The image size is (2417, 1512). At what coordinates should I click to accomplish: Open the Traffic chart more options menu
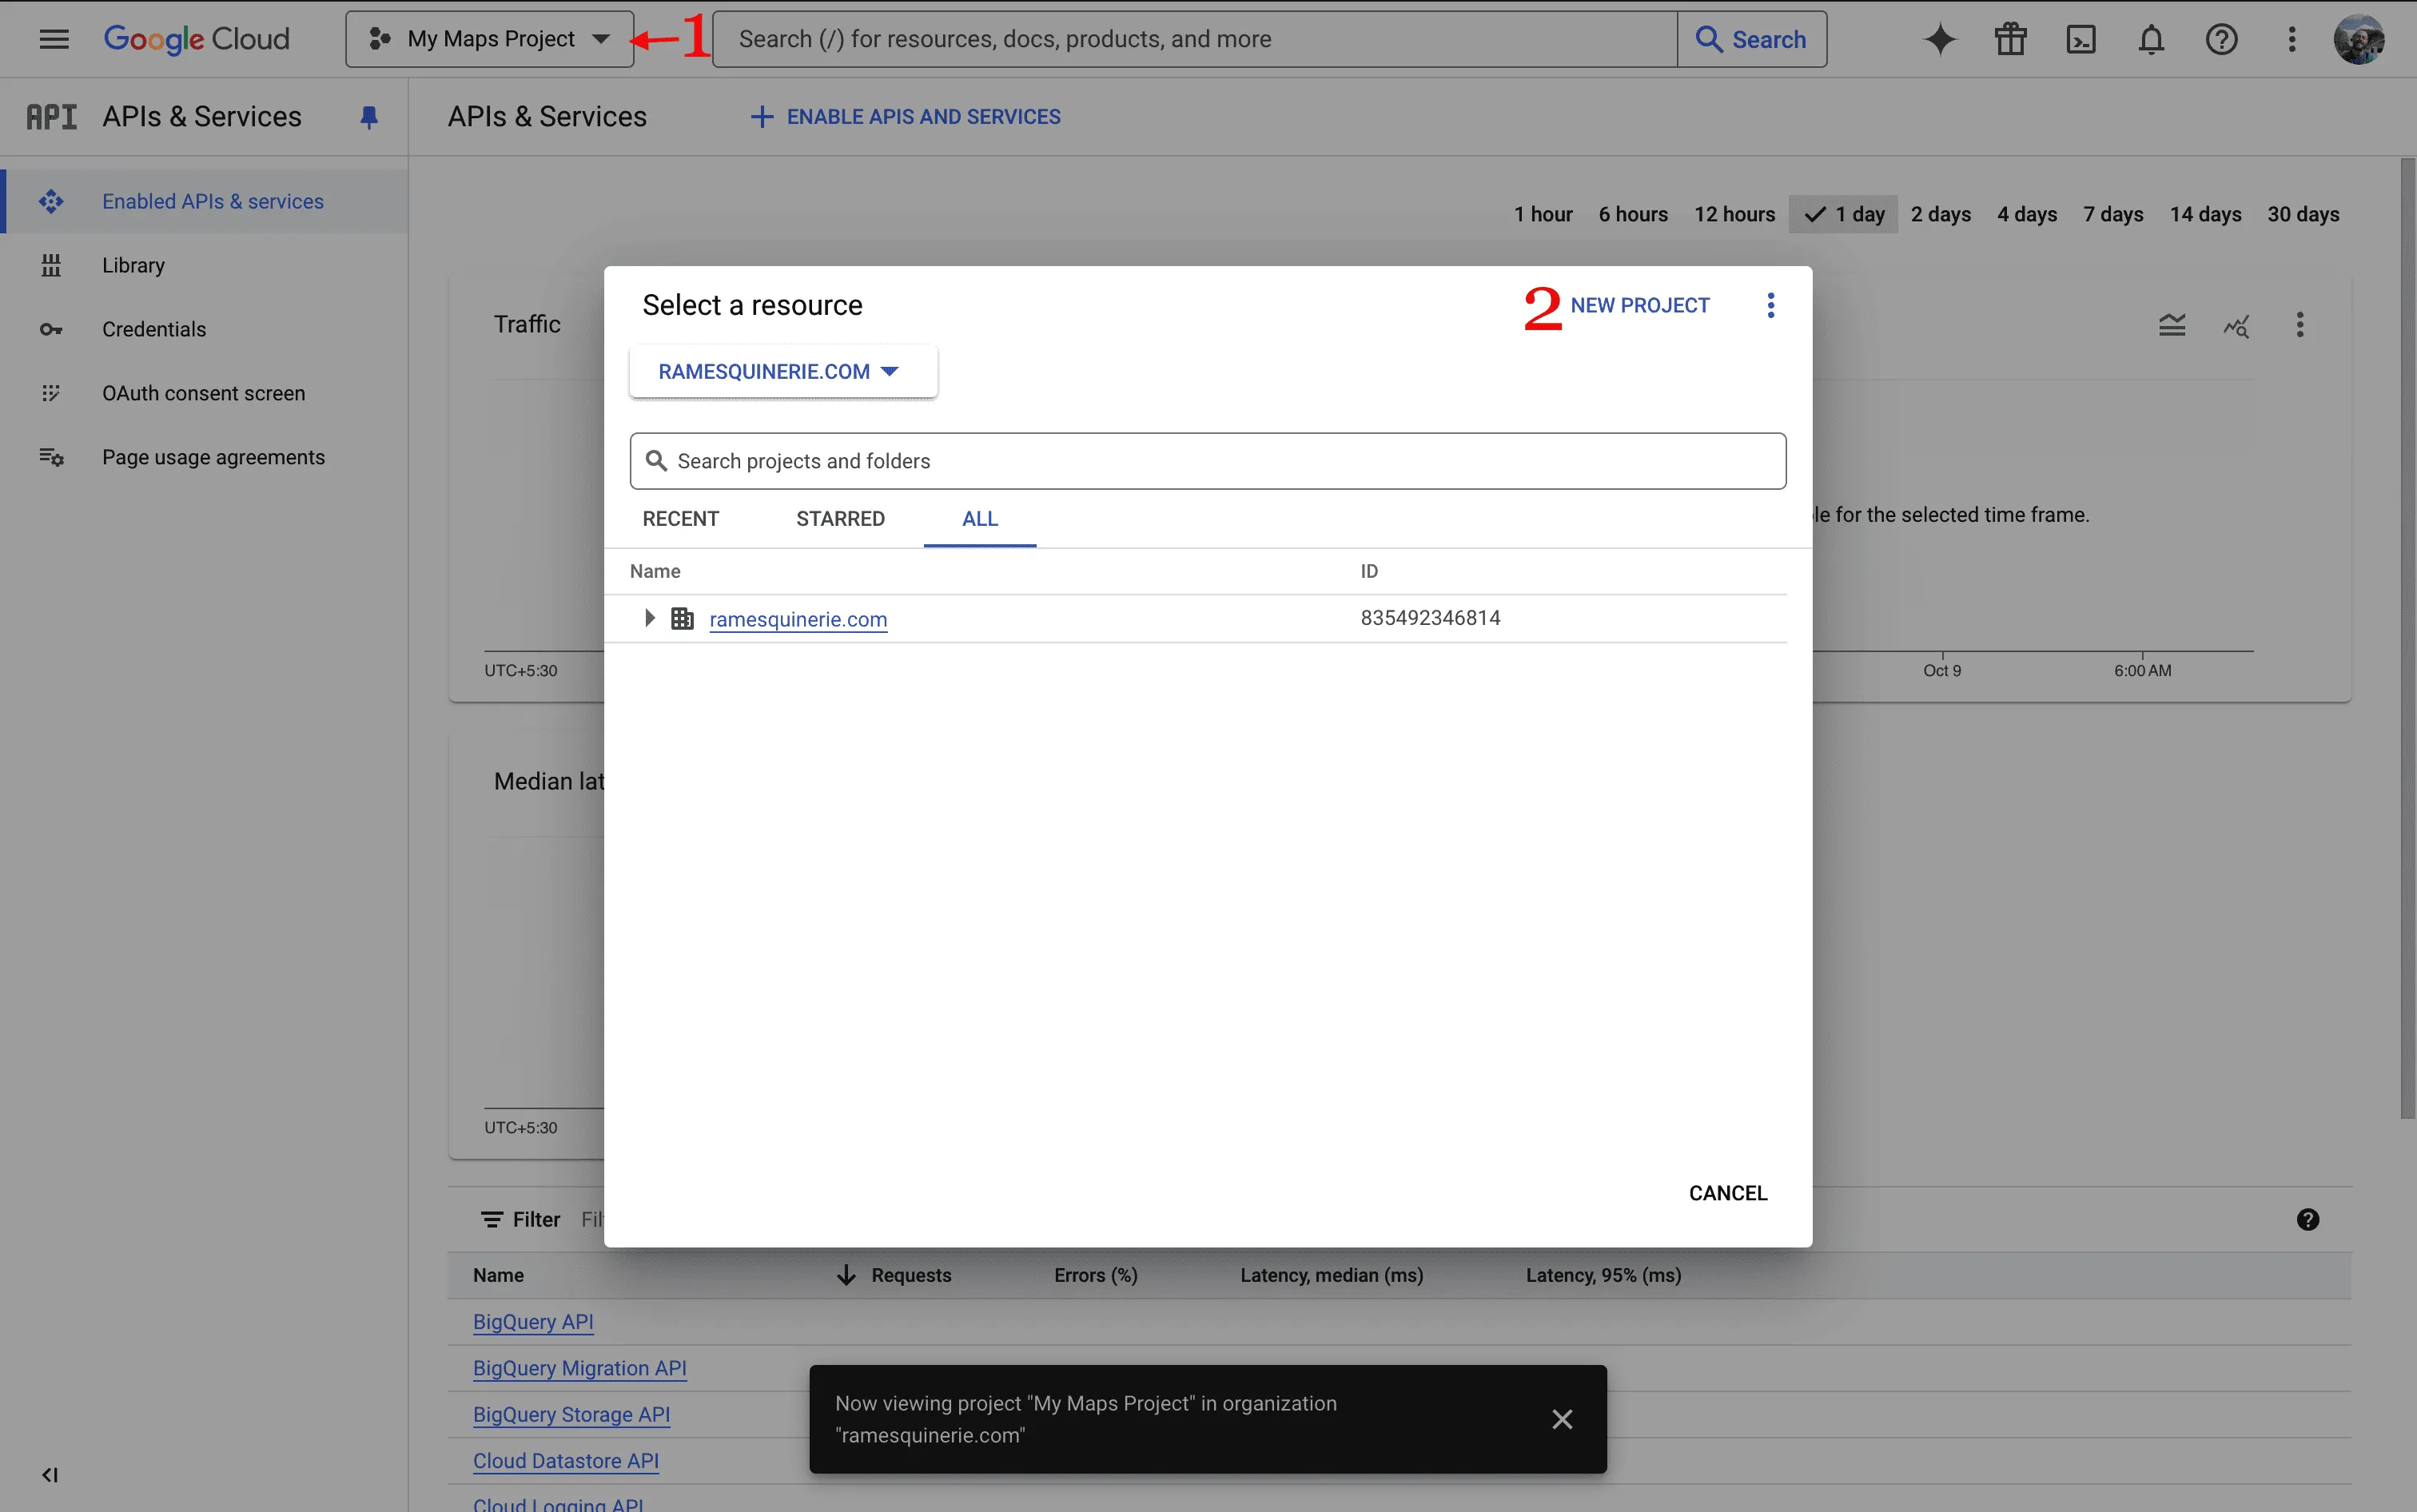pyautogui.click(x=2299, y=325)
